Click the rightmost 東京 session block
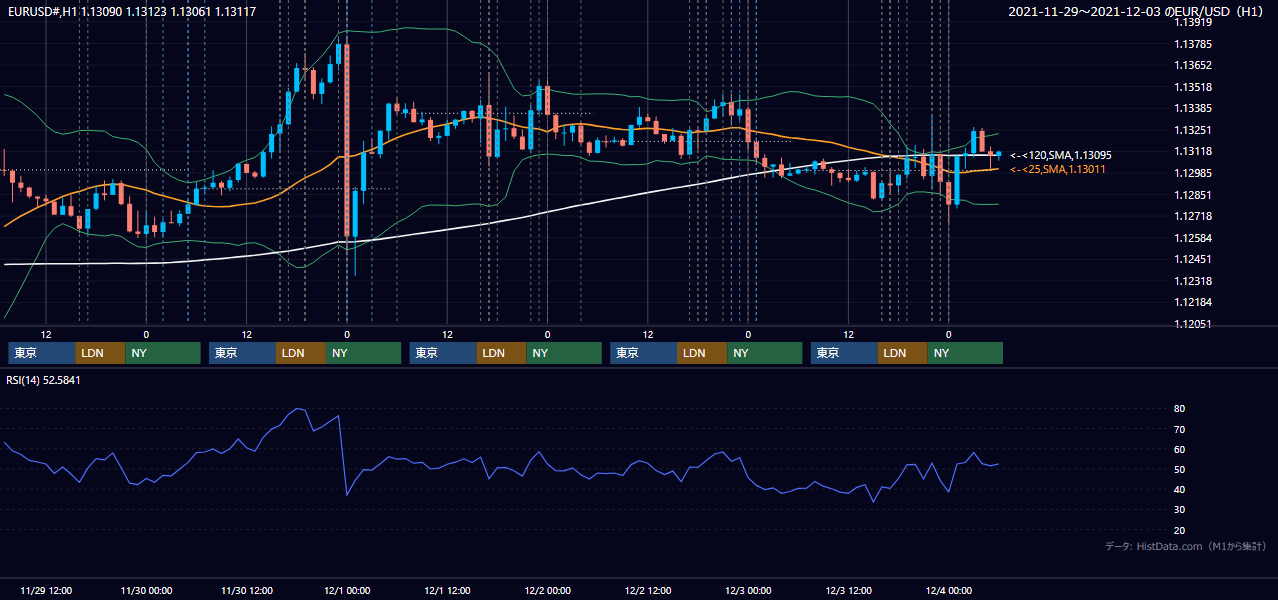Viewport: 1278px width, 600px height. [844, 353]
